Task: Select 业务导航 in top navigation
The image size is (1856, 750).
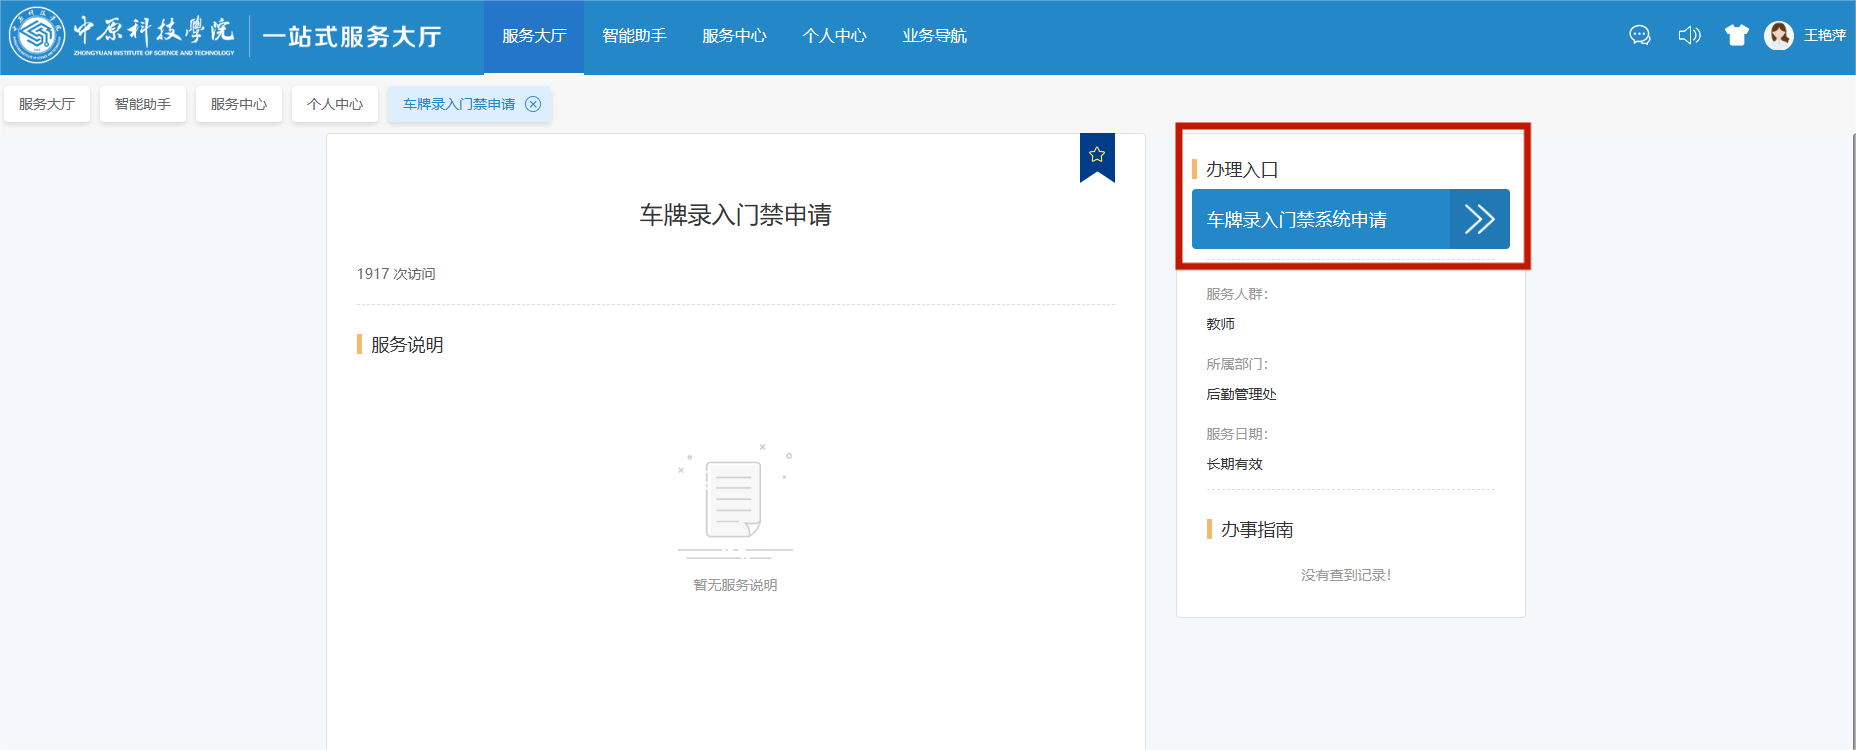Action: [934, 36]
